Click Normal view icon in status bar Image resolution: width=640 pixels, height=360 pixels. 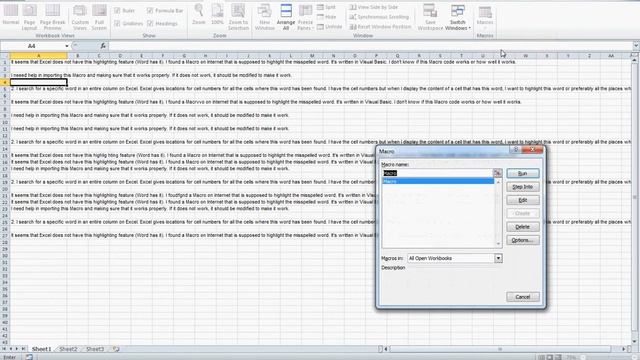tap(541, 358)
